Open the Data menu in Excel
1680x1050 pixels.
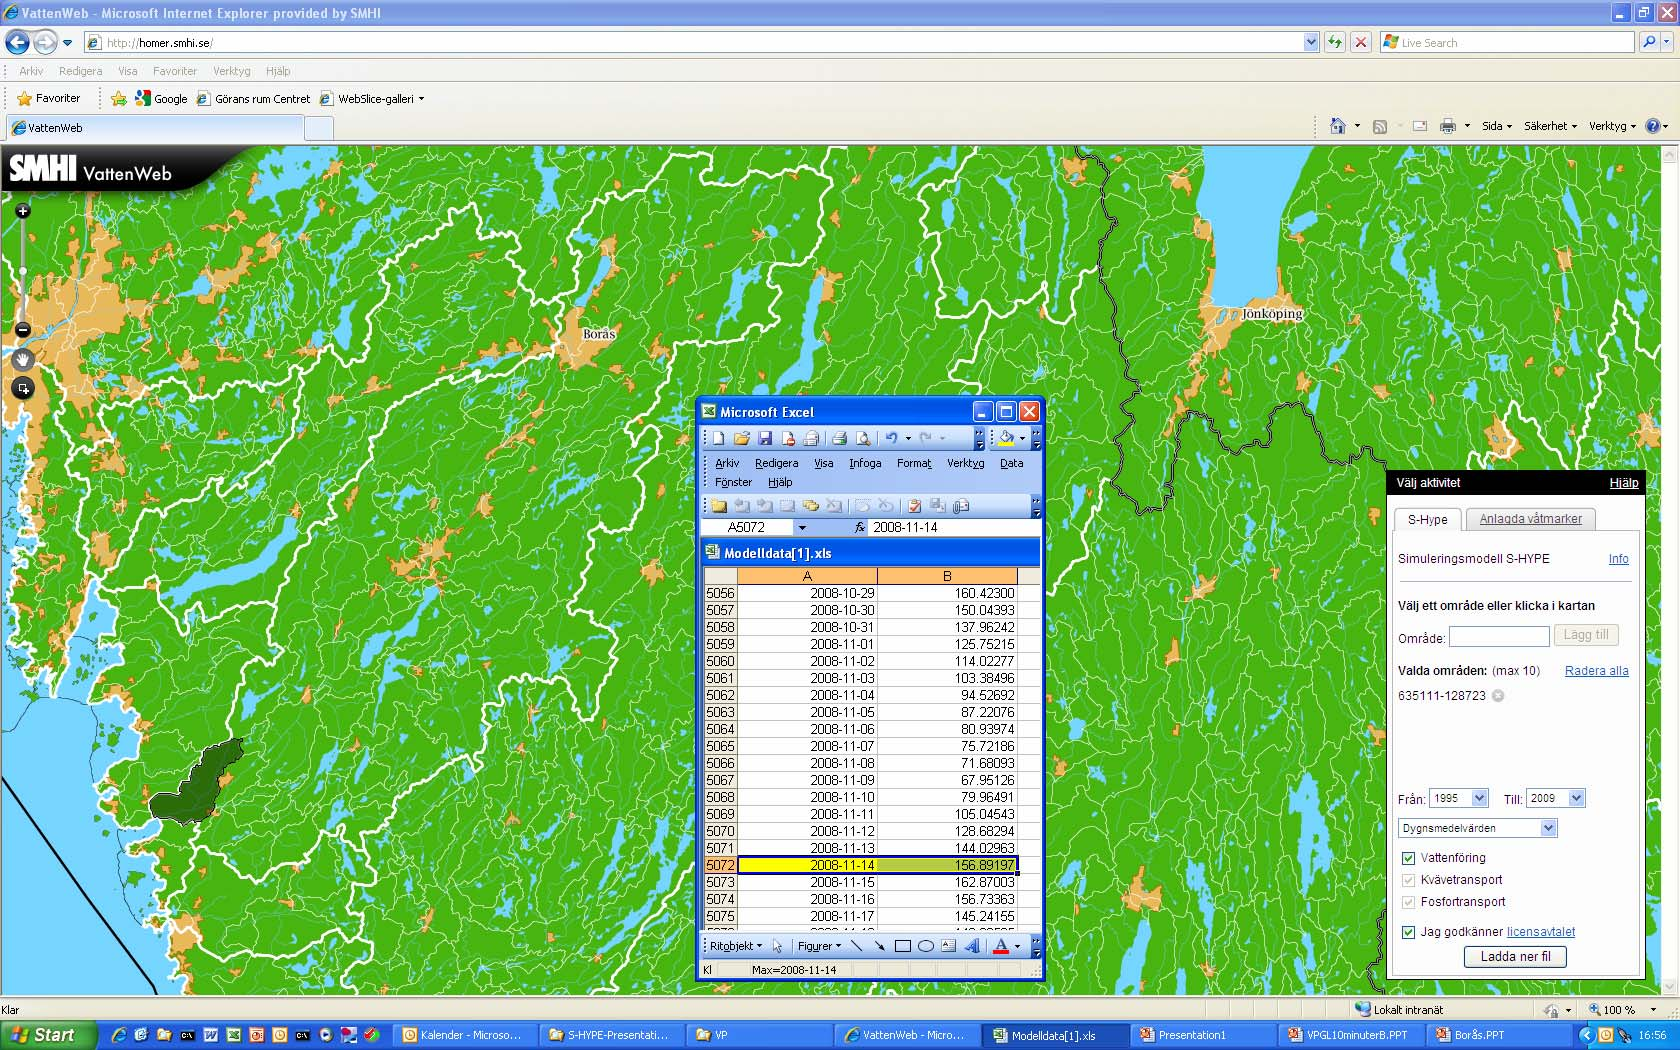coord(1012,463)
